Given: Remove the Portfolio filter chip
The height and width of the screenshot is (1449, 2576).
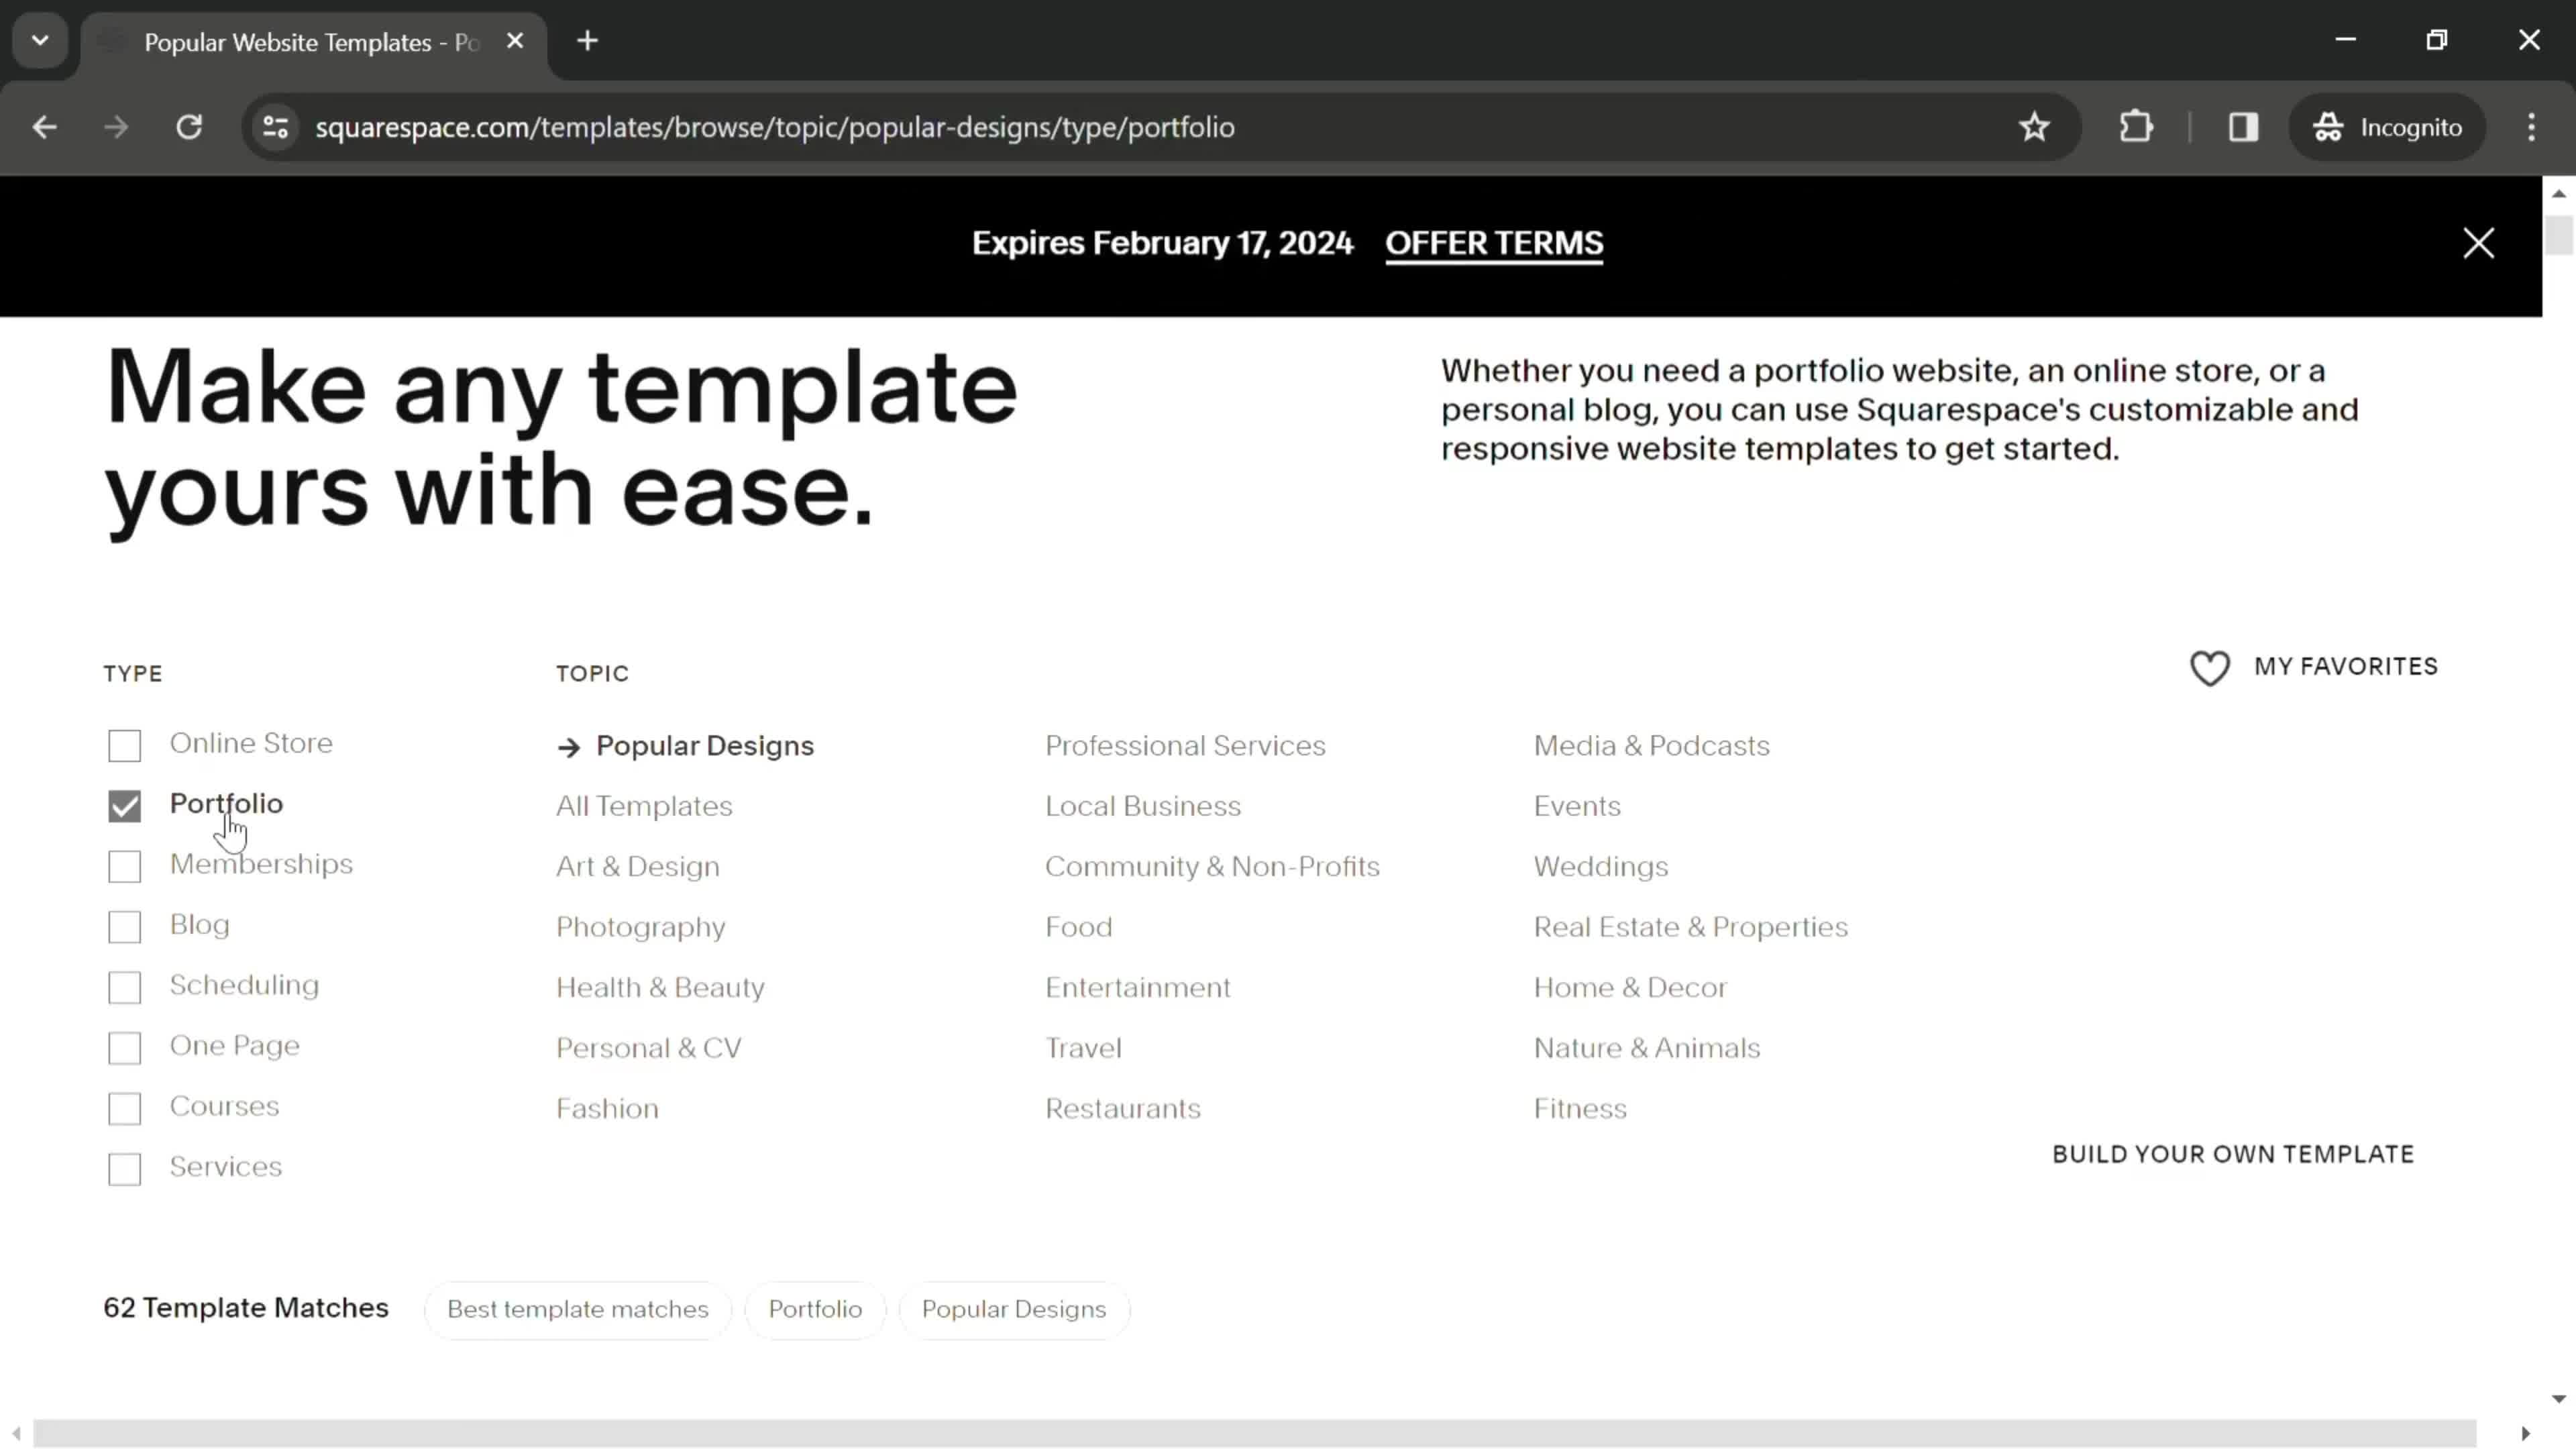Looking at the screenshot, I should coord(815,1310).
